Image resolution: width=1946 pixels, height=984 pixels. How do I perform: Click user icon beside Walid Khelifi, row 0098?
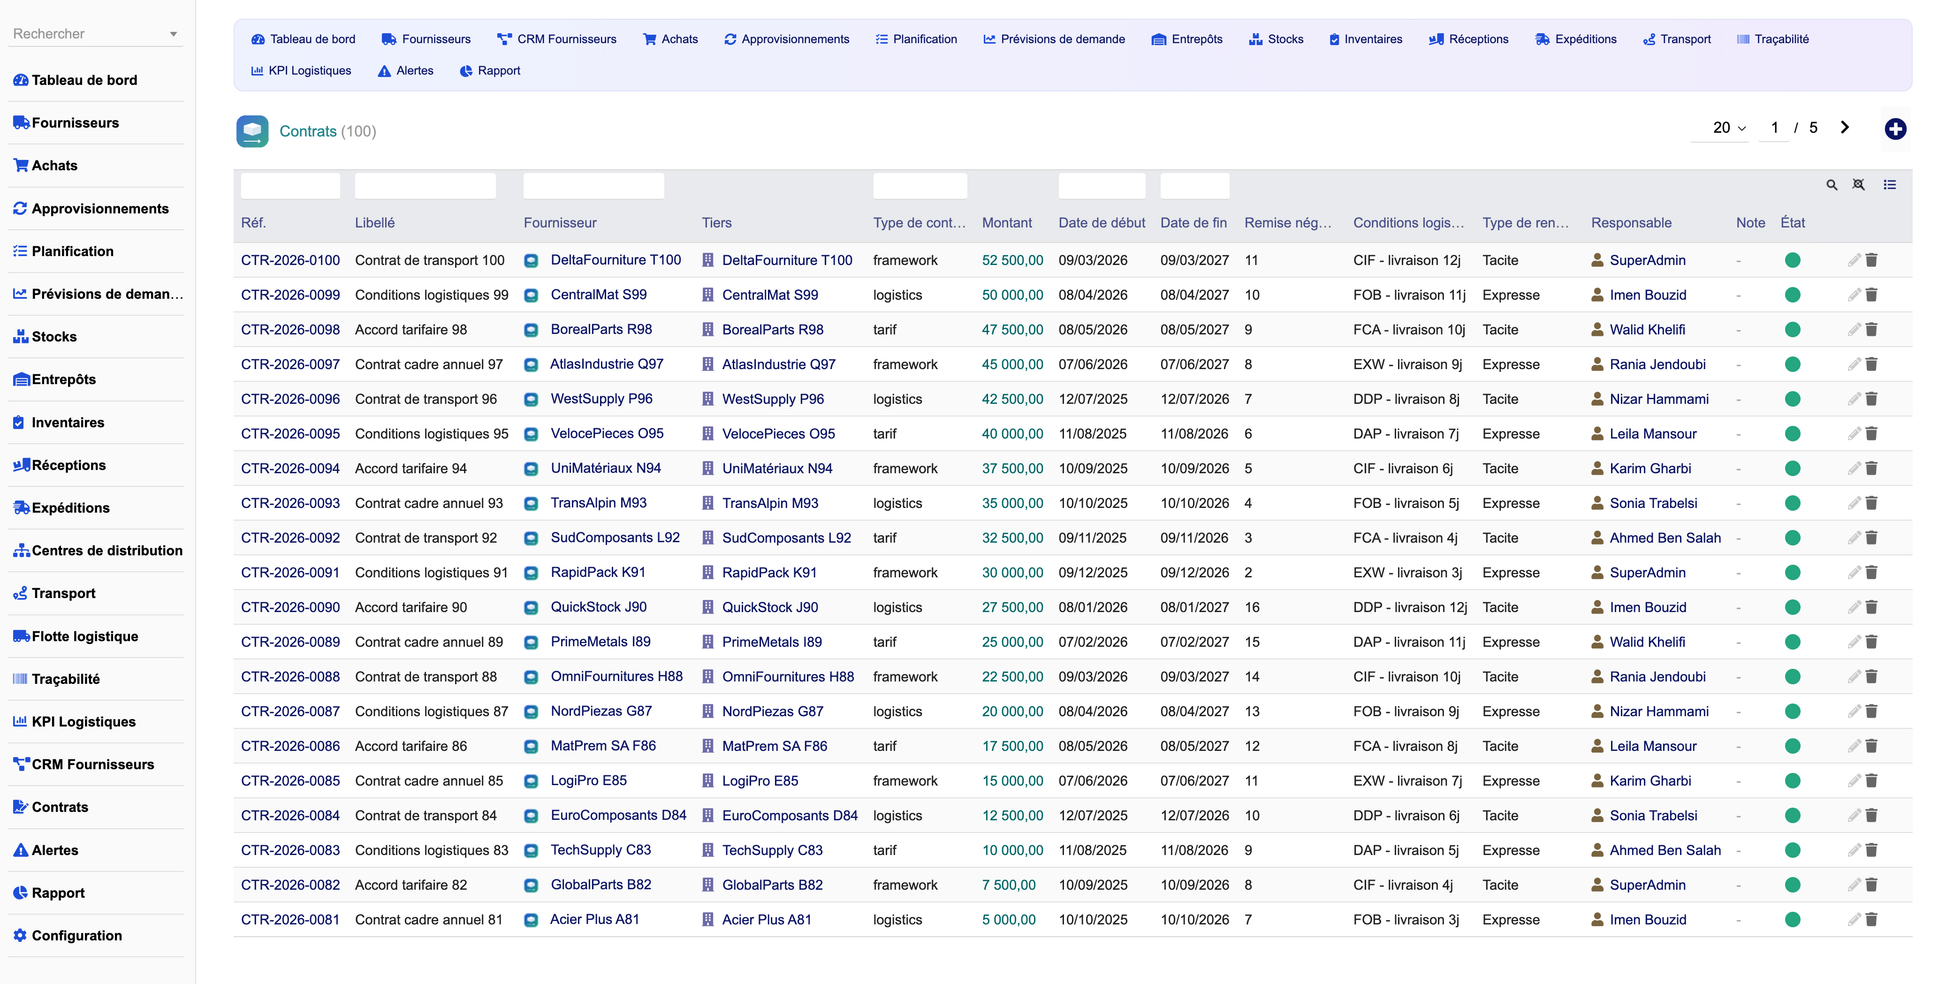pos(1598,330)
